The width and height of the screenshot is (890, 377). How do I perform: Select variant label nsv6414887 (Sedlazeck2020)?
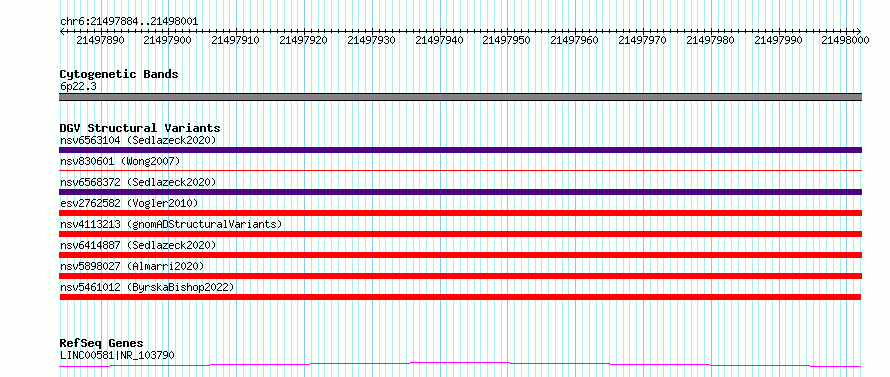[138, 245]
